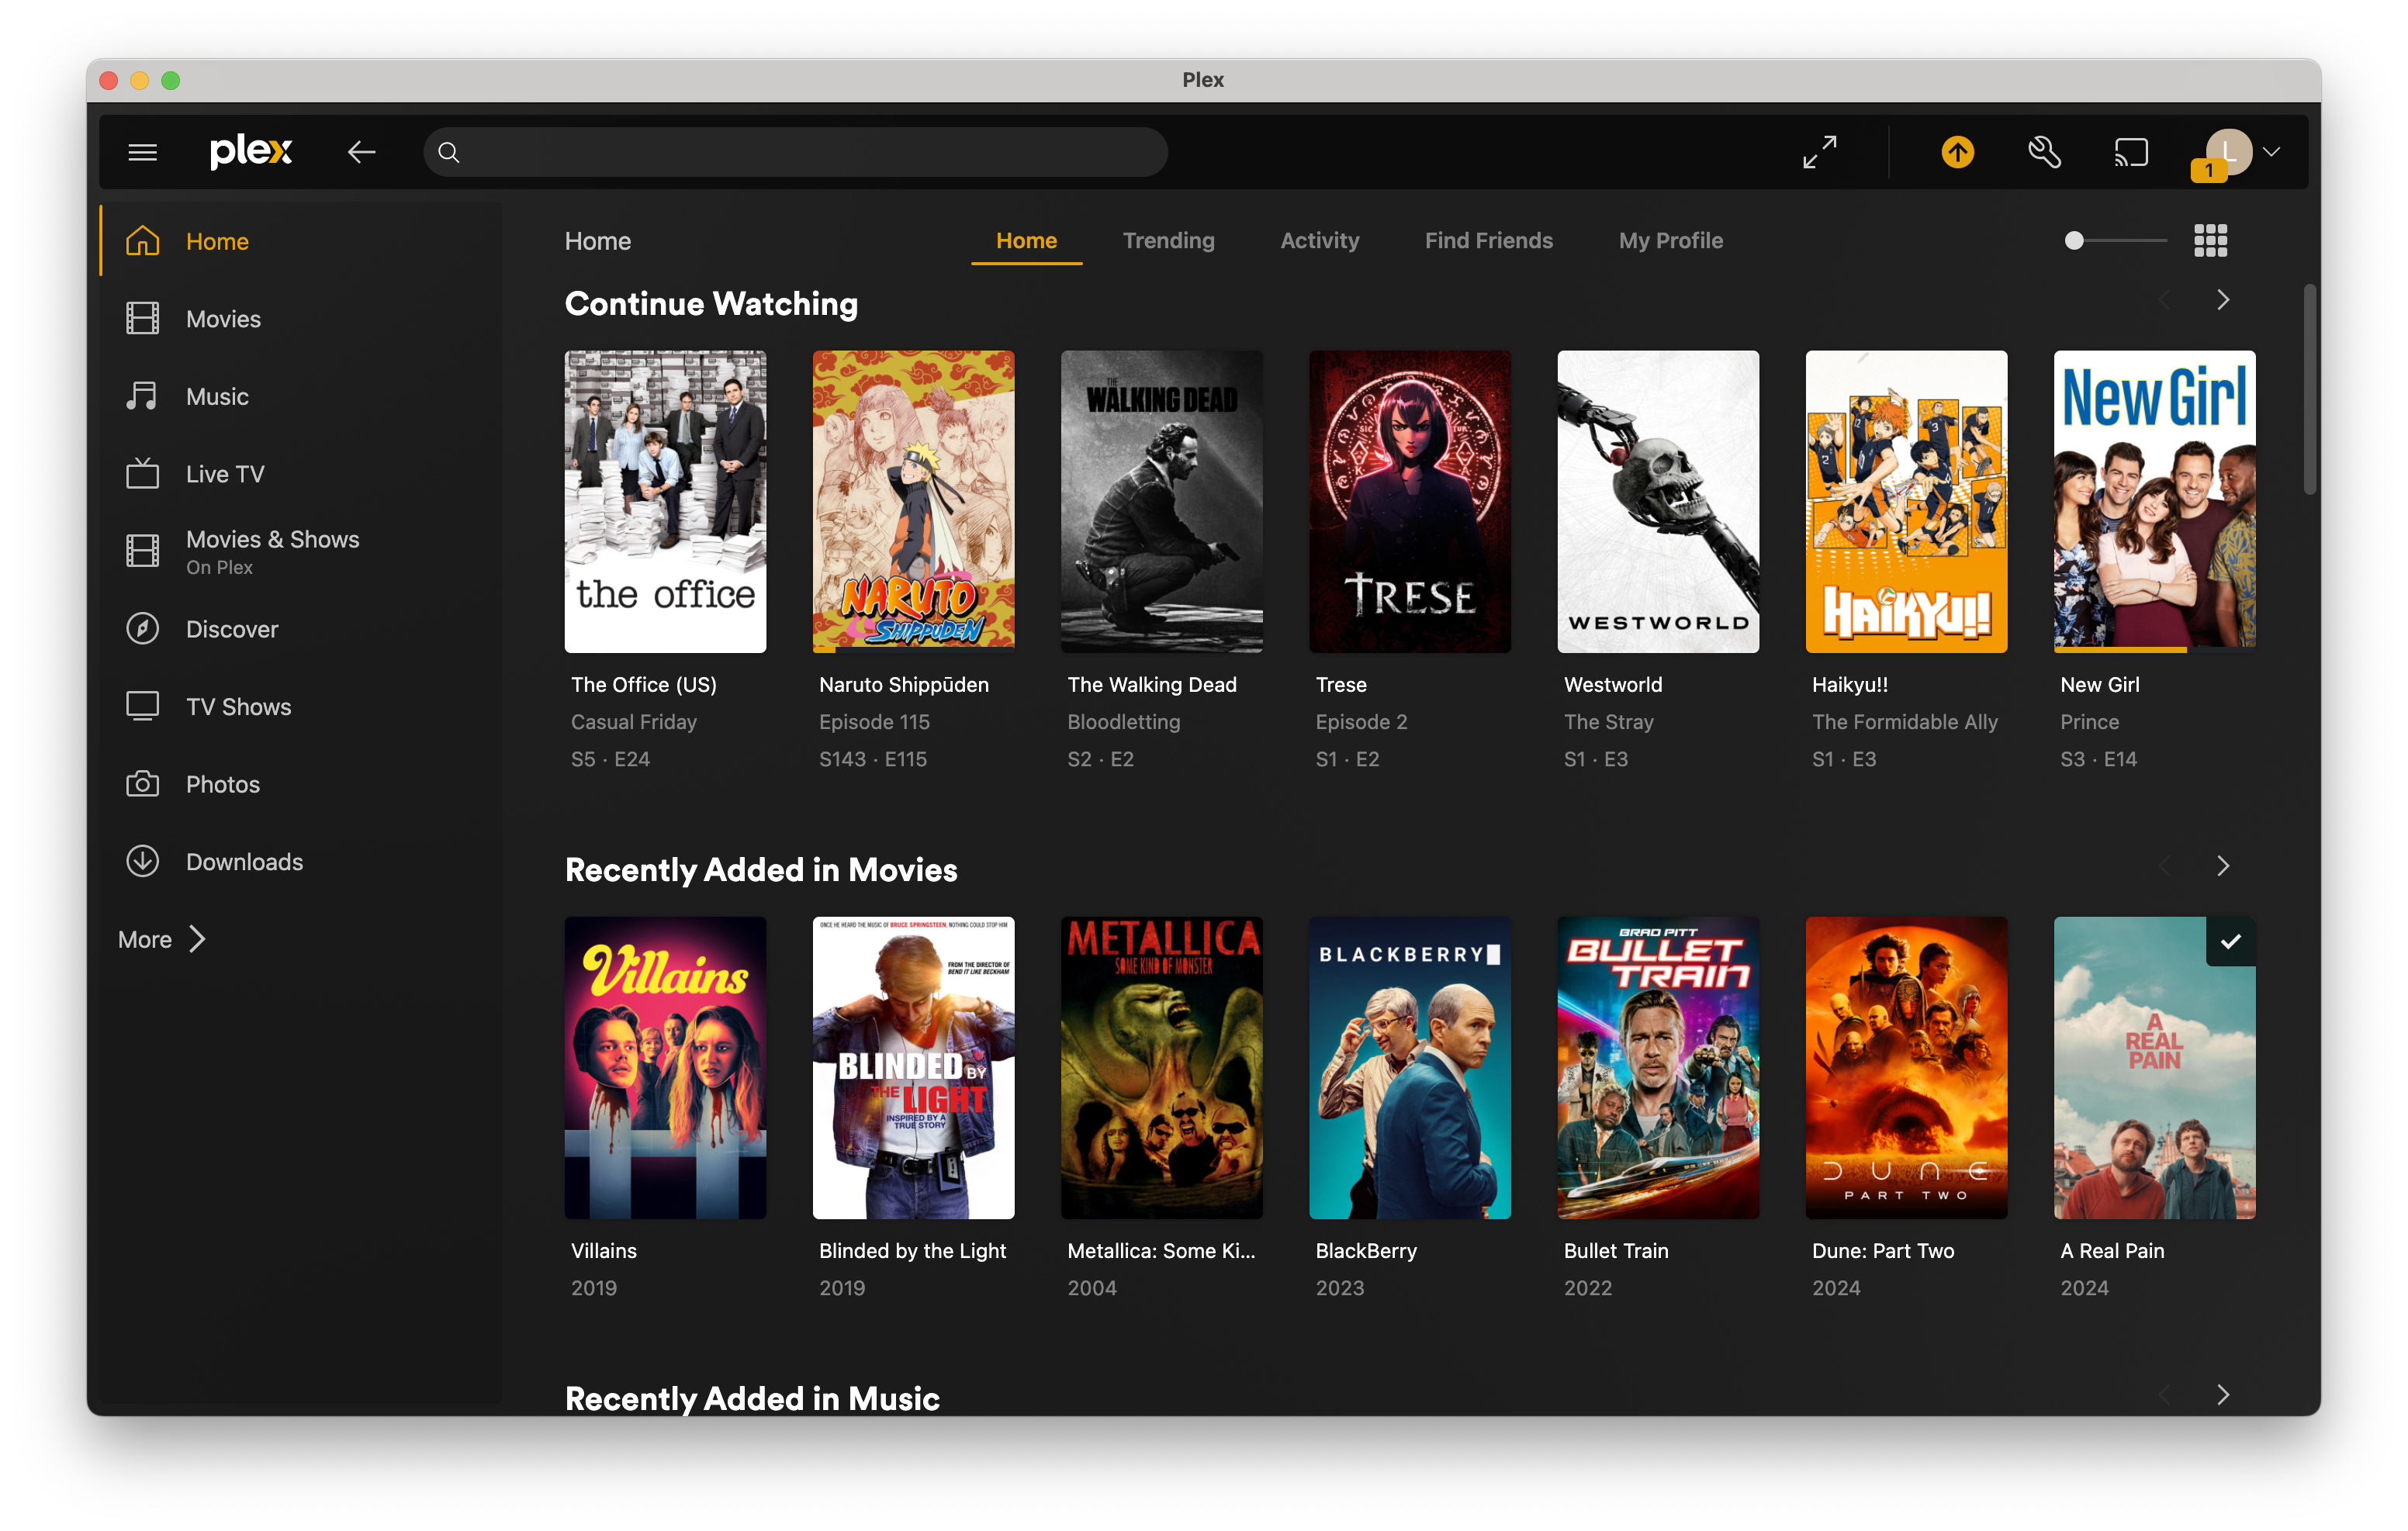Select the Home tab
The width and height of the screenshot is (2408, 1531).
[1026, 241]
